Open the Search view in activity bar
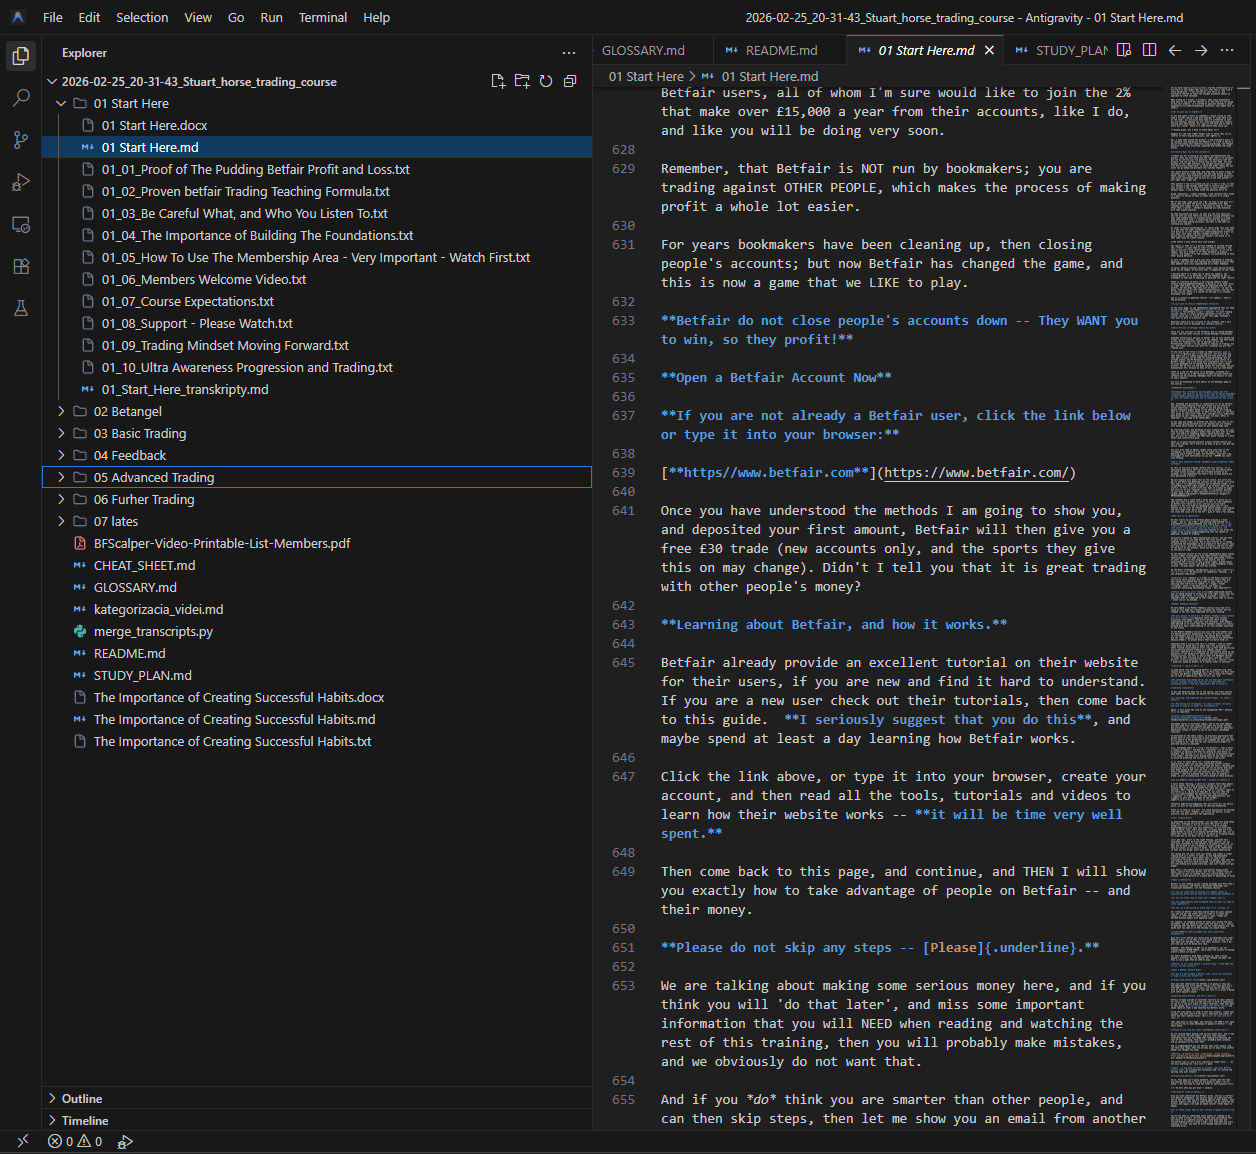 [x=20, y=98]
